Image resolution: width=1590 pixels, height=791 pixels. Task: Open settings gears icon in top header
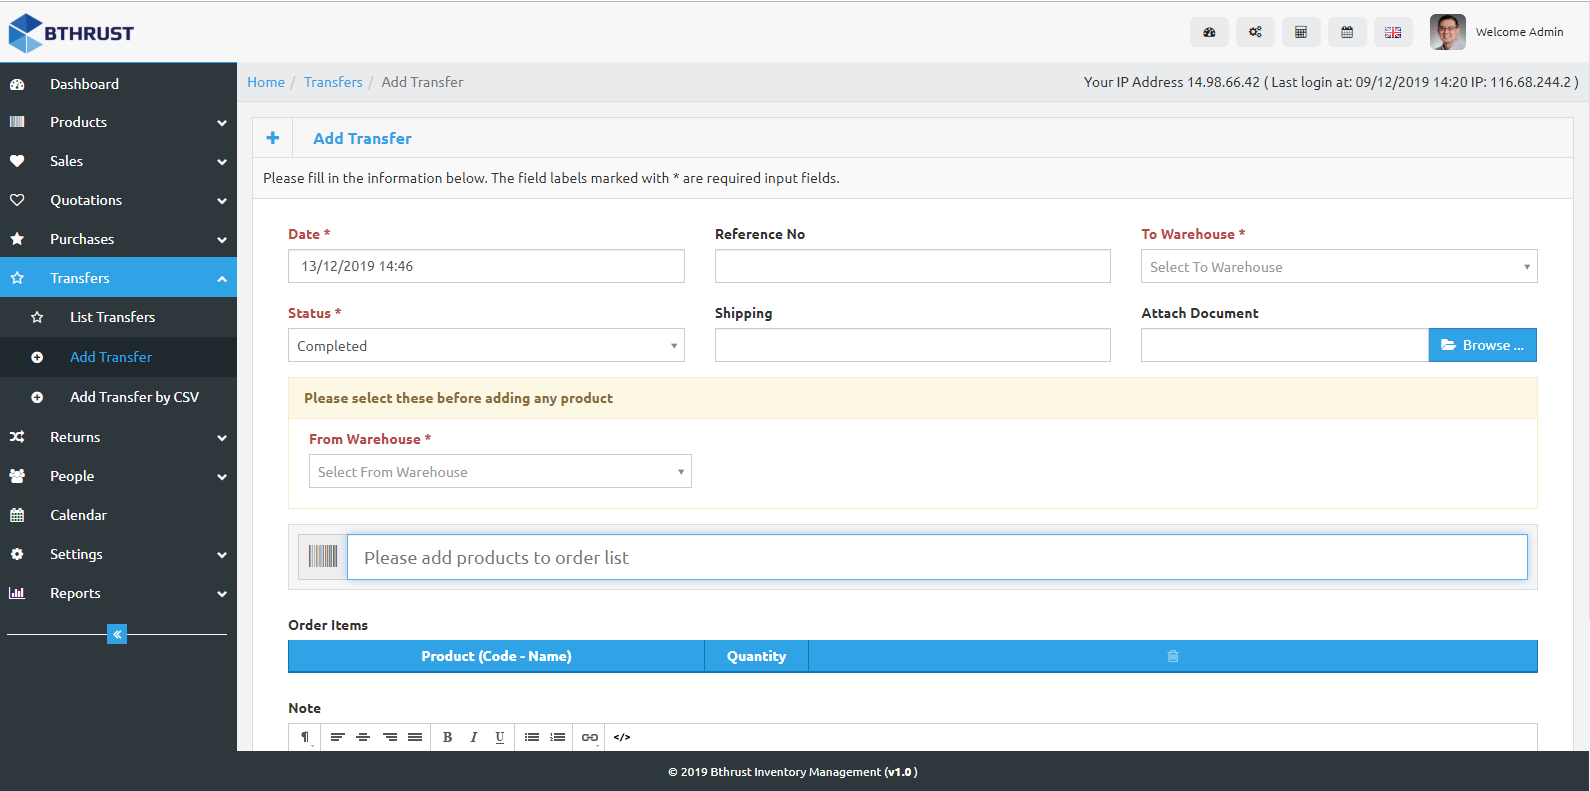pyautogui.click(x=1255, y=32)
